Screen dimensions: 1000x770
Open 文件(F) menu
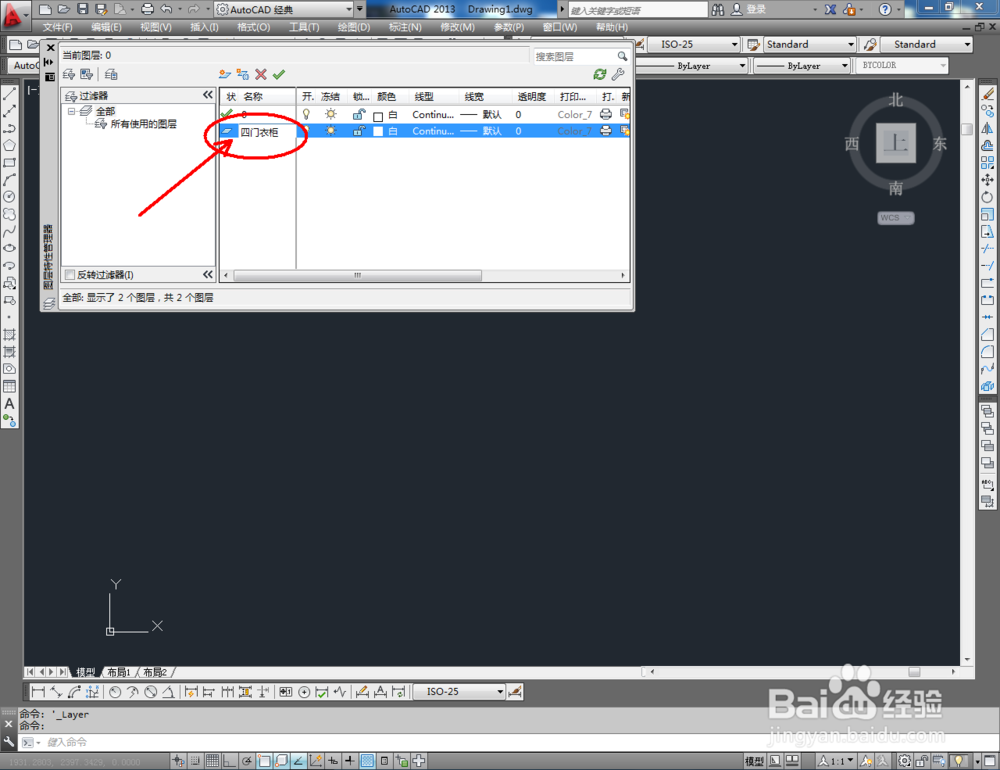pyautogui.click(x=57, y=27)
